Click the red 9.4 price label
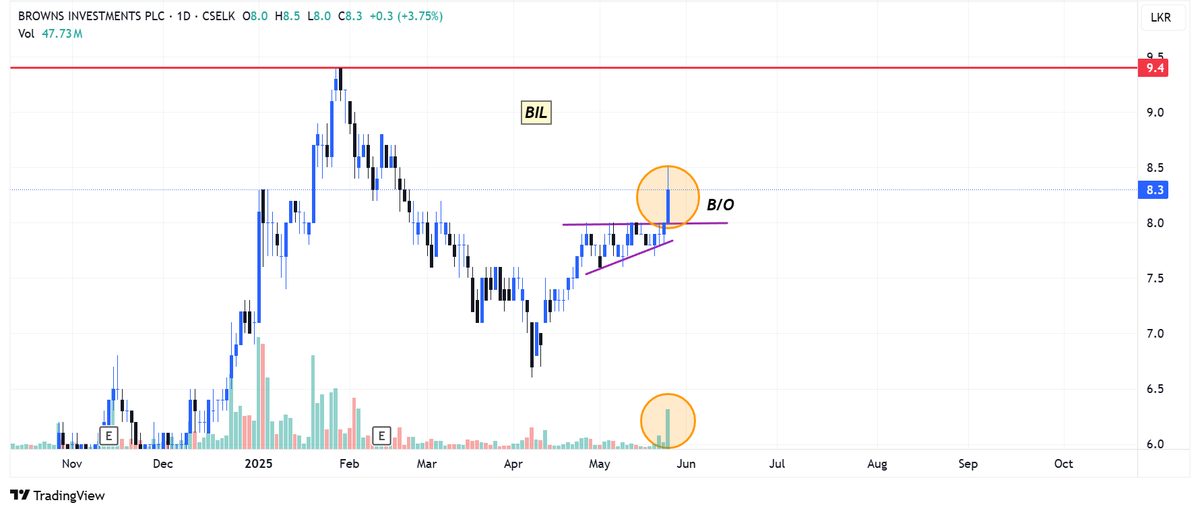The width and height of the screenshot is (1200, 513). (x=1156, y=68)
